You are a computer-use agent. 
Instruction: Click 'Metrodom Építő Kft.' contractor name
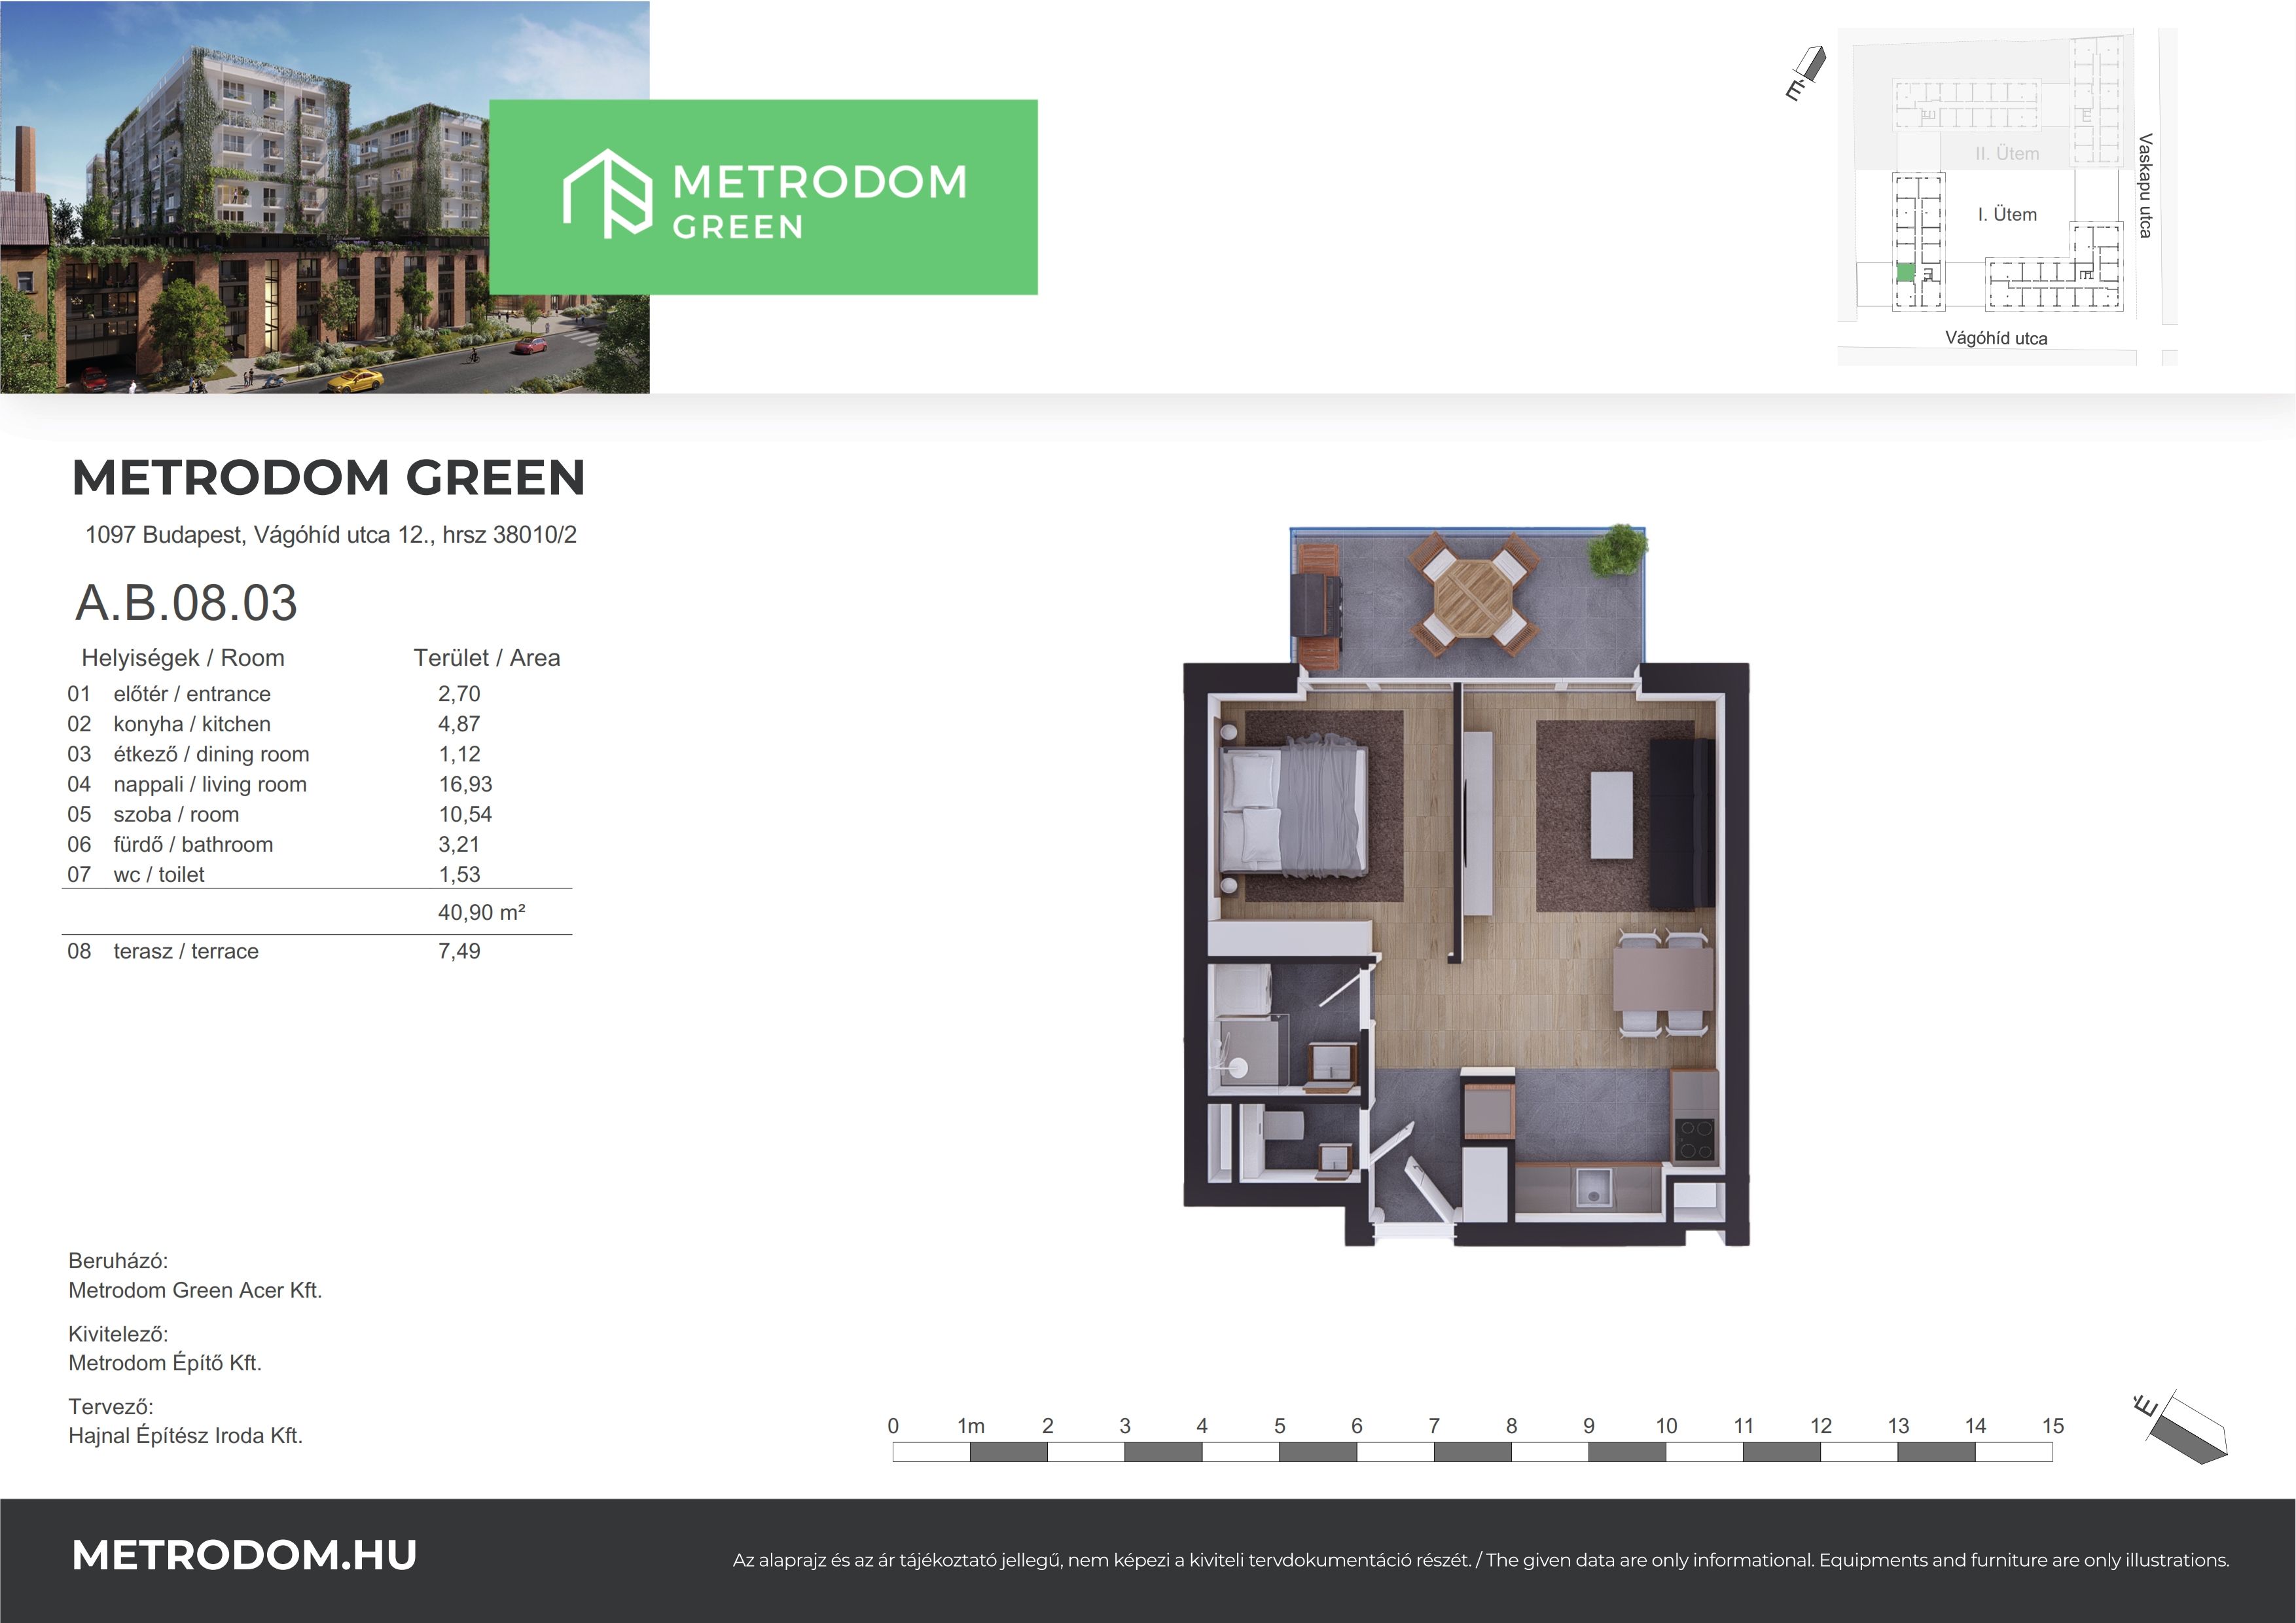pyautogui.click(x=165, y=1363)
